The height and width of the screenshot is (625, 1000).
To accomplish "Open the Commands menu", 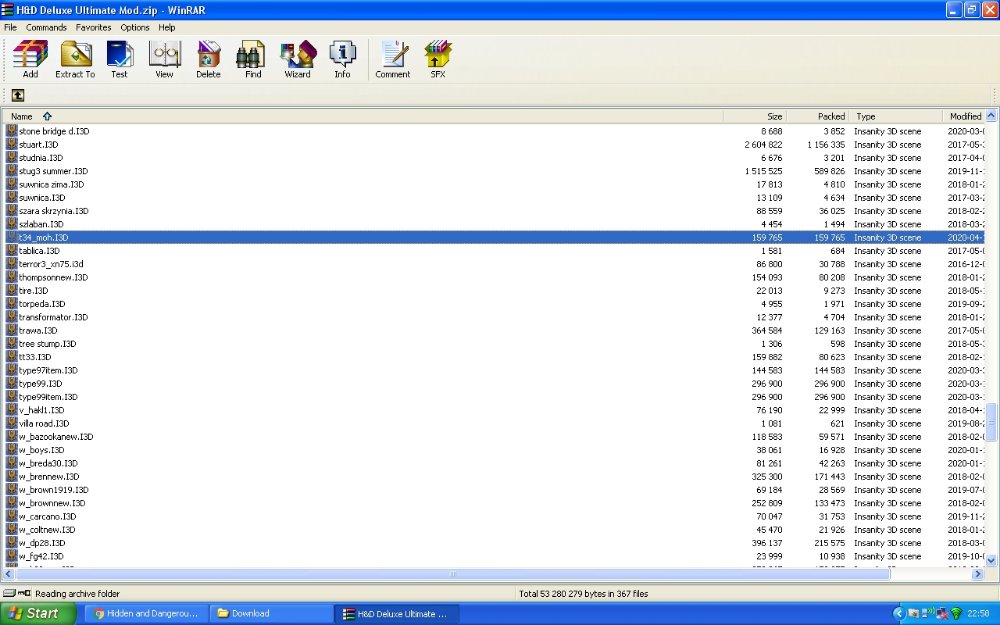I will pos(46,27).
